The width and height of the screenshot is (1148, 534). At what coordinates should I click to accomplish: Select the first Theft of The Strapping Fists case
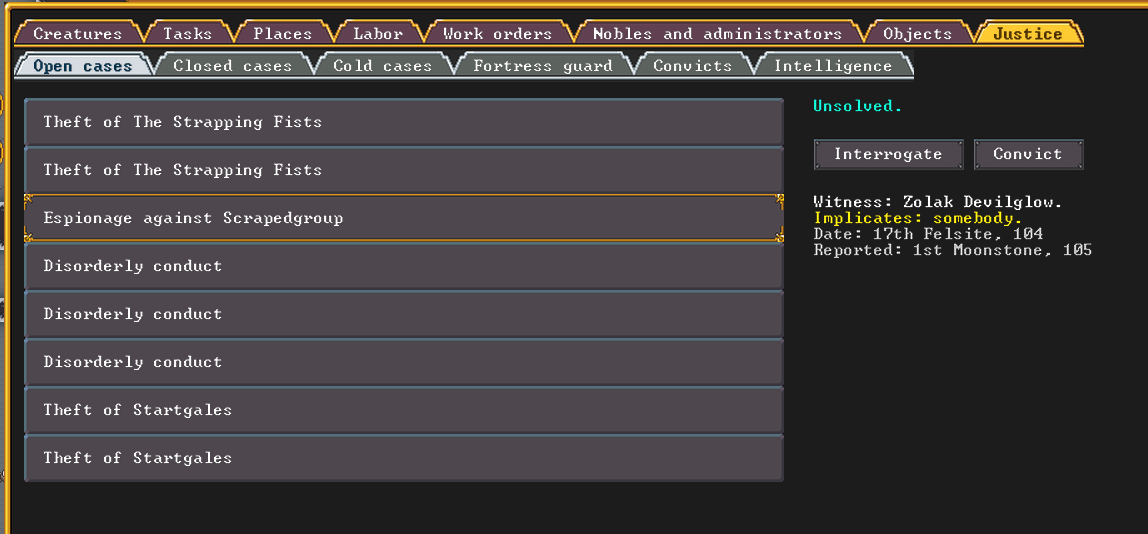(x=403, y=122)
